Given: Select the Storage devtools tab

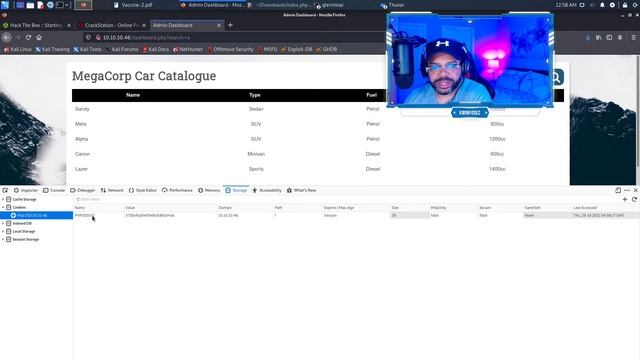Looking at the screenshot, I should pos(236,190).
